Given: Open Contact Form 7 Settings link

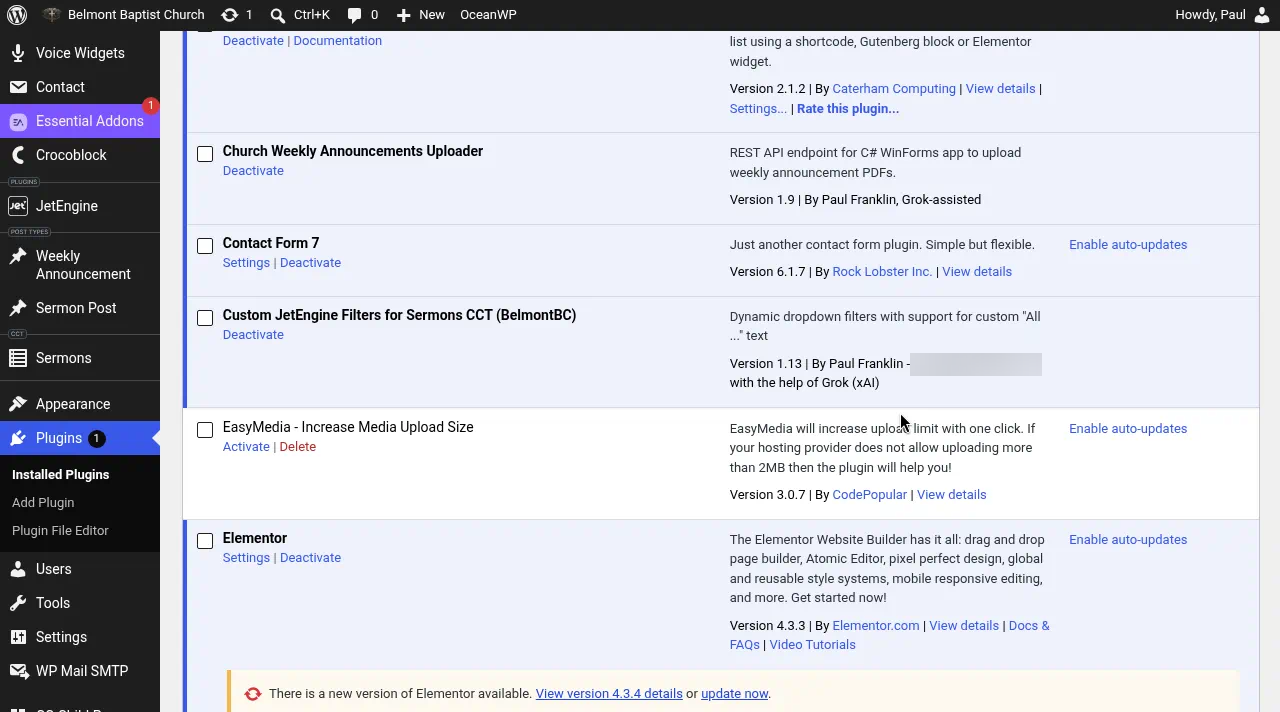Looking at the screenshot, I should click(246, 263).
